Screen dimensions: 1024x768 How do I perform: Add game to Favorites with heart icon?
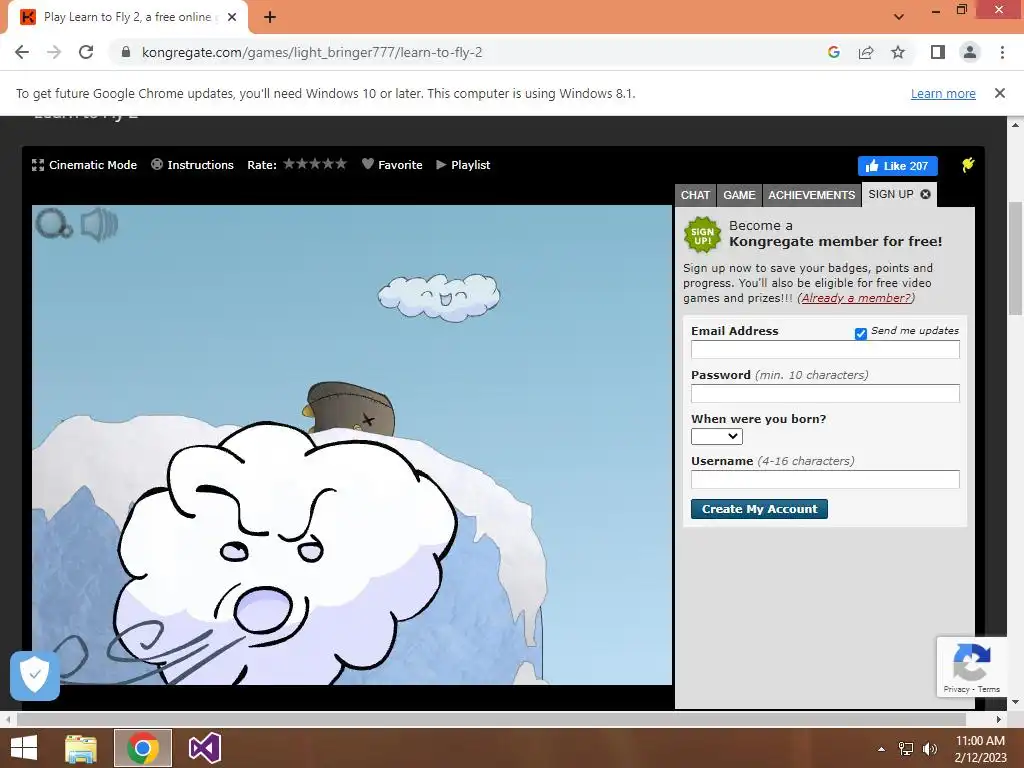click(392, 165)
